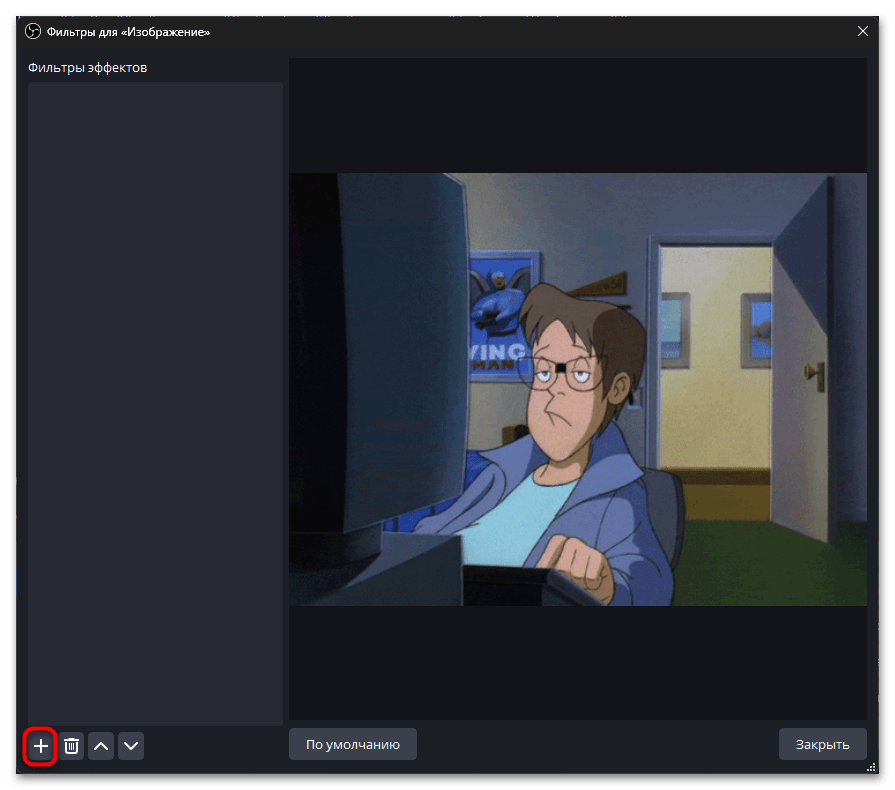The image size is (895, 790).
Task: Click inside the empty effect filters list
Action: [155, 403]
